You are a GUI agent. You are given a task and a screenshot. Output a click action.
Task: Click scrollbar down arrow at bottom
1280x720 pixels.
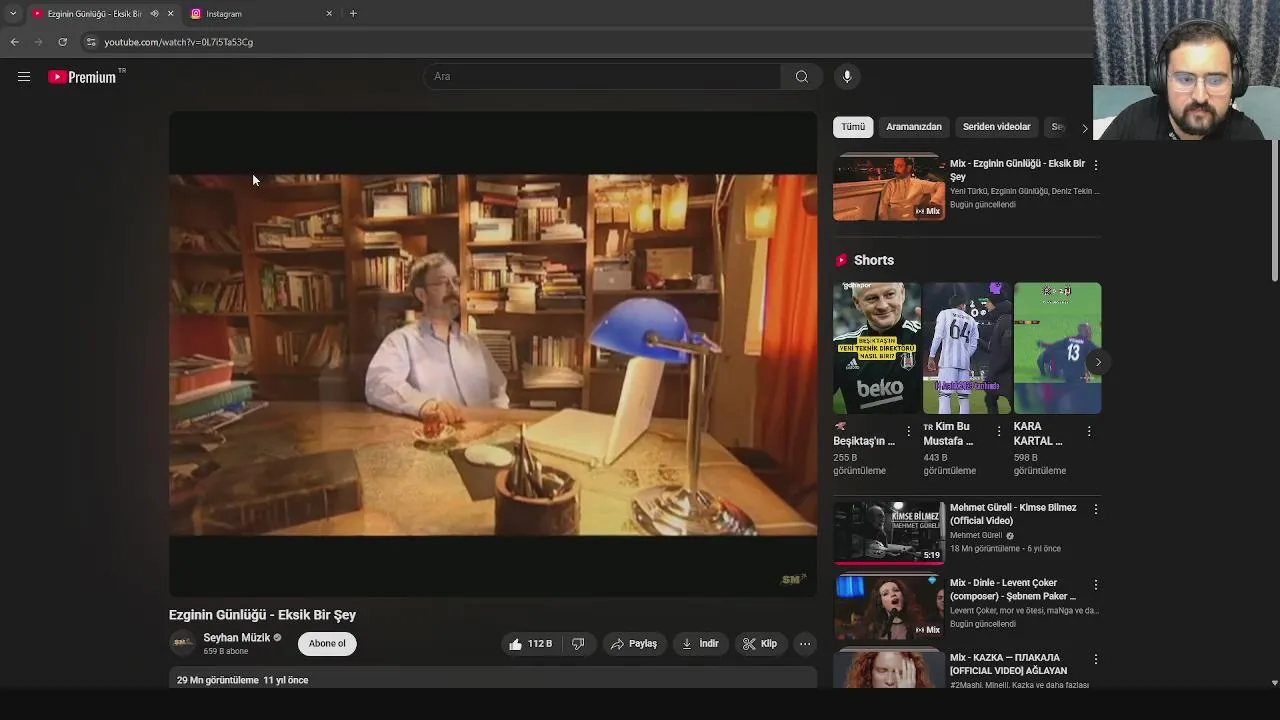[x=1274, y=683]
